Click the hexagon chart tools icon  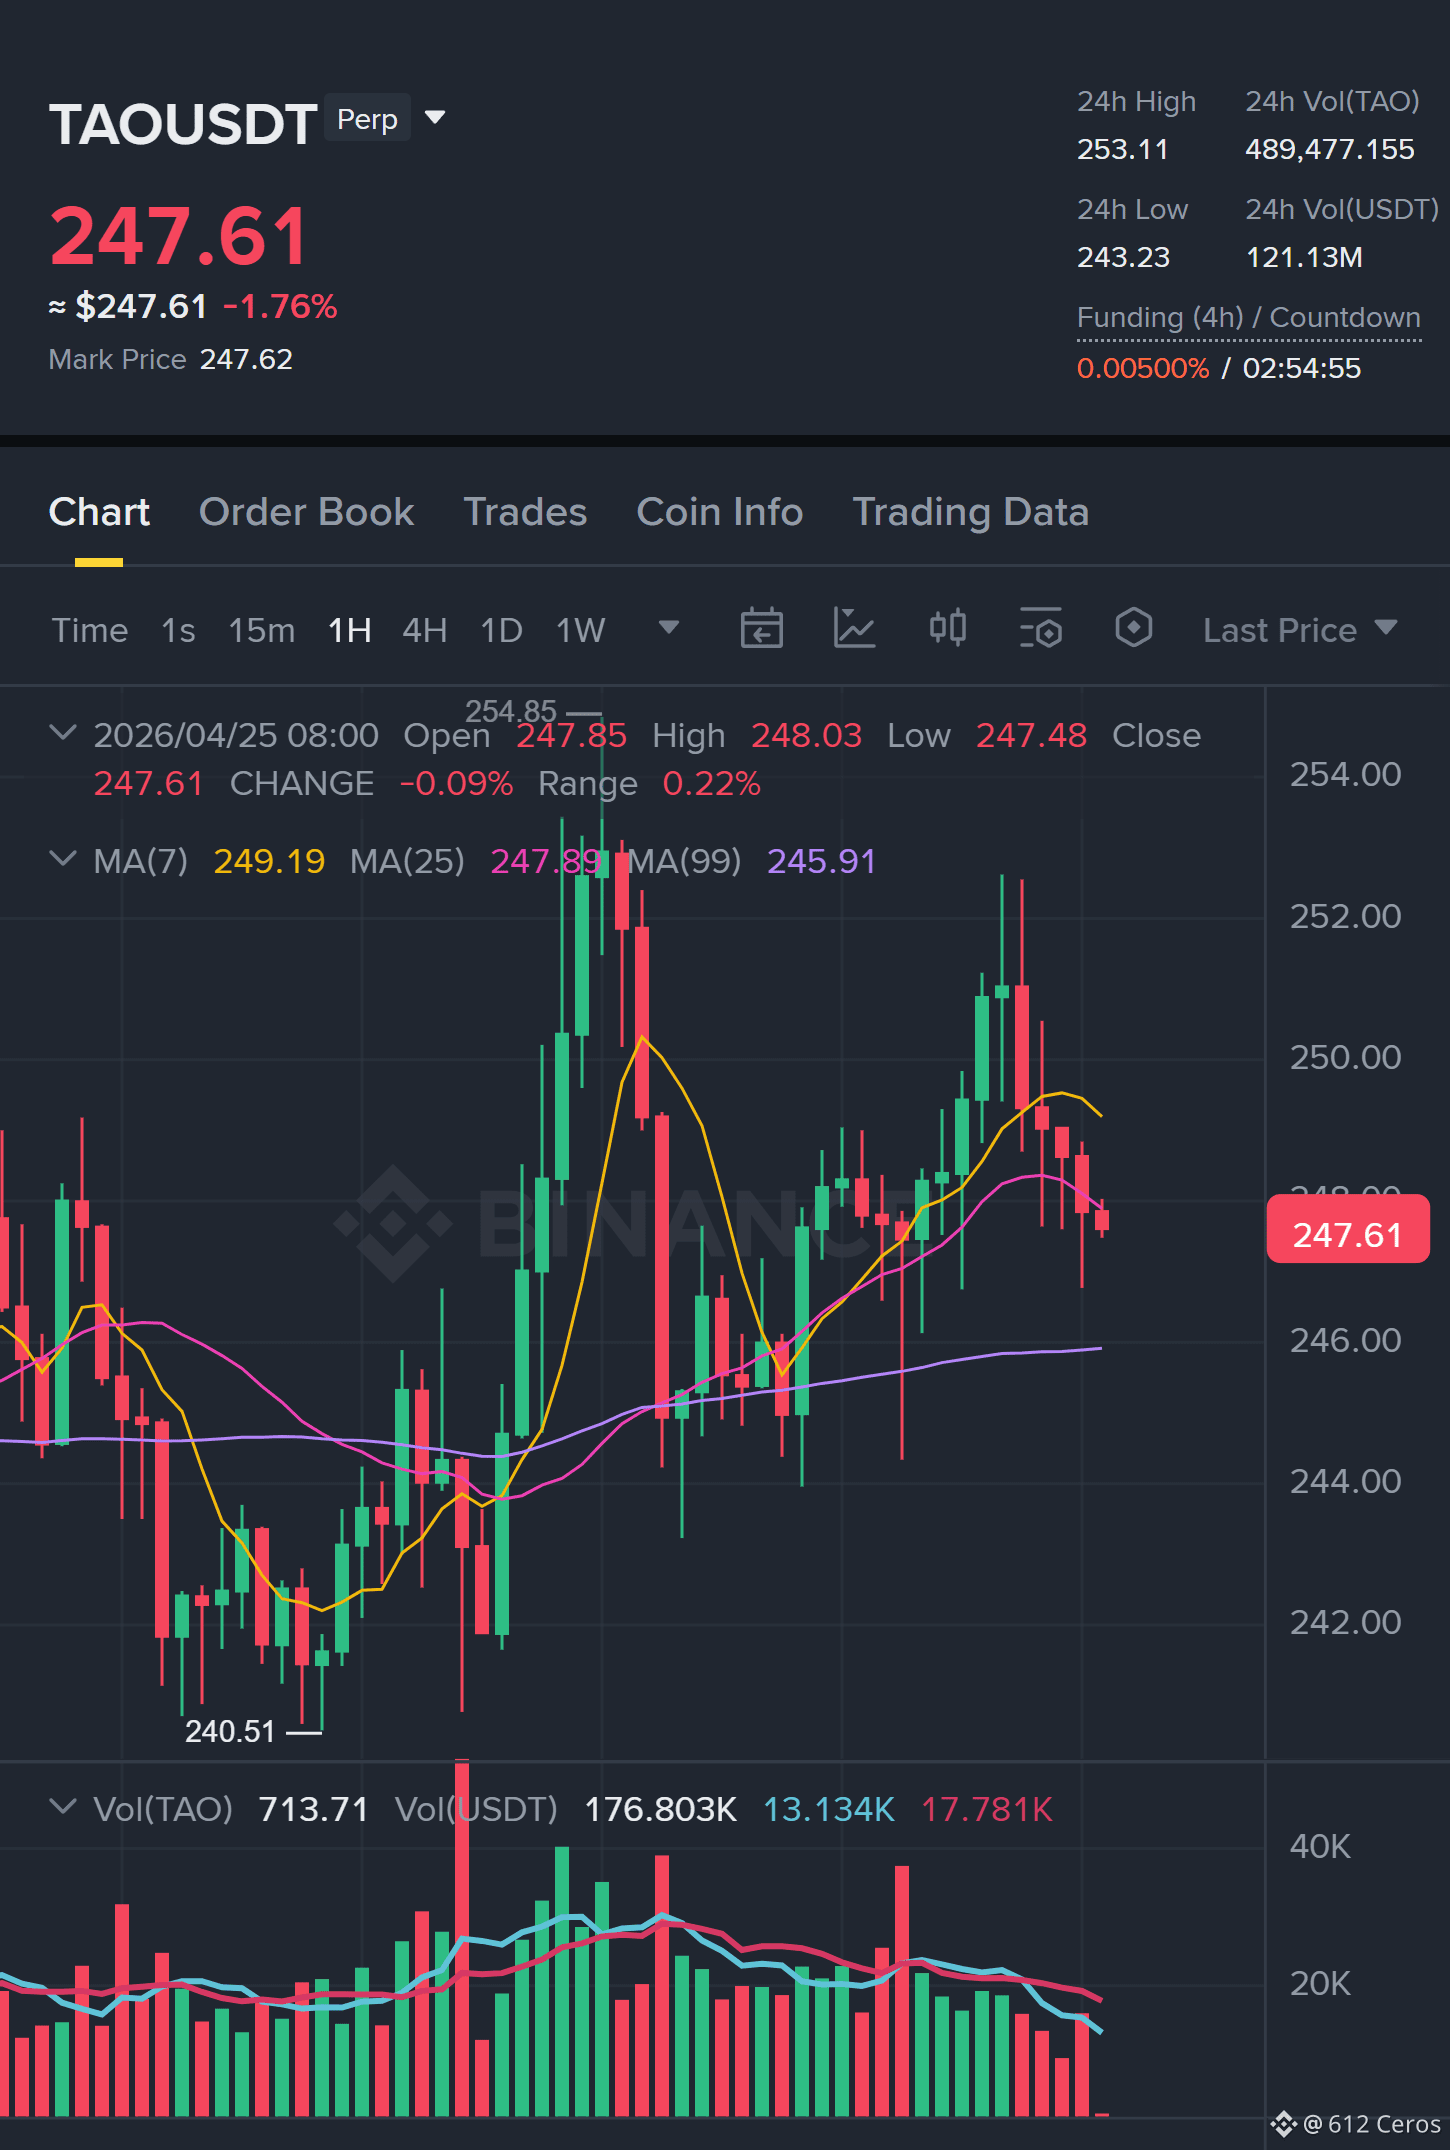coord(1133,629)
